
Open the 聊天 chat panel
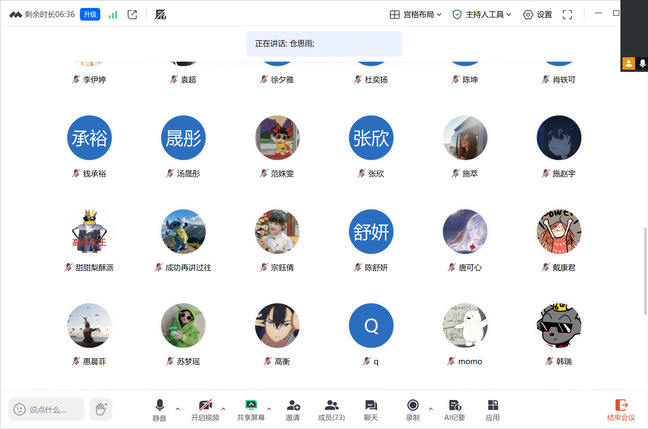(x=371, y=408)
